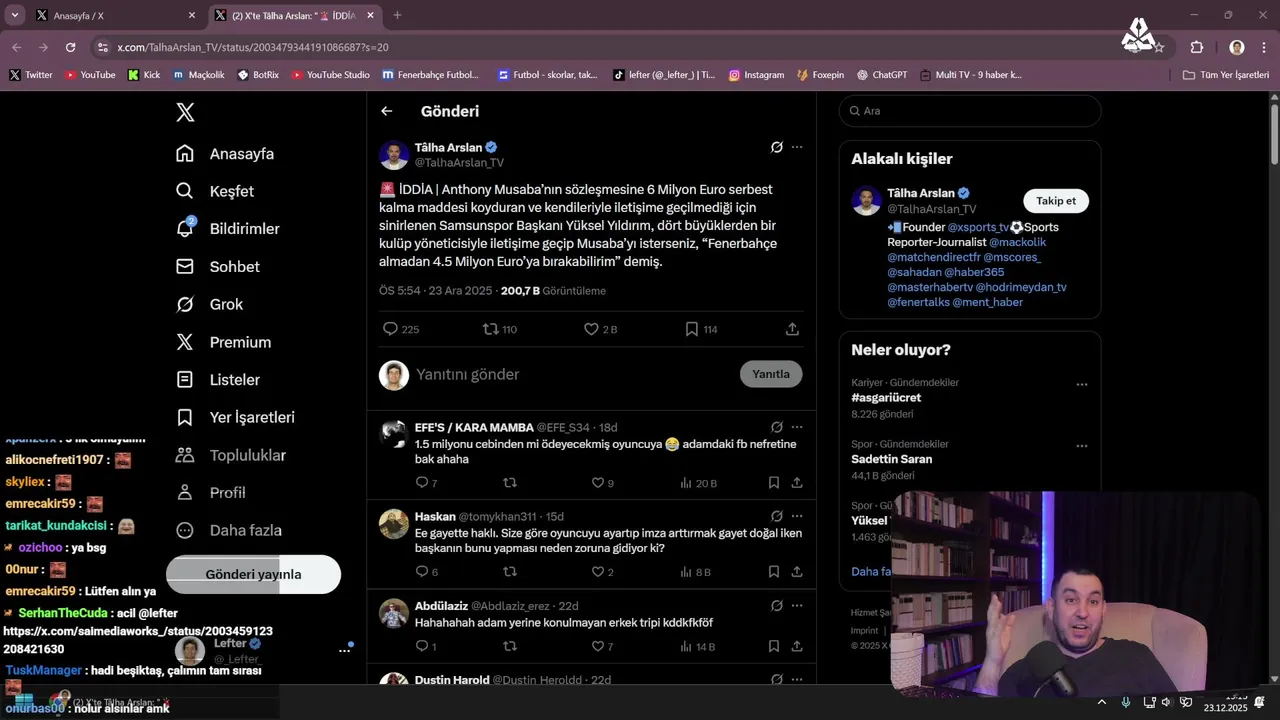Bookmark EFE'S / KARA MAMBA comment
The image size is (1280, 720).
[774, 483]
